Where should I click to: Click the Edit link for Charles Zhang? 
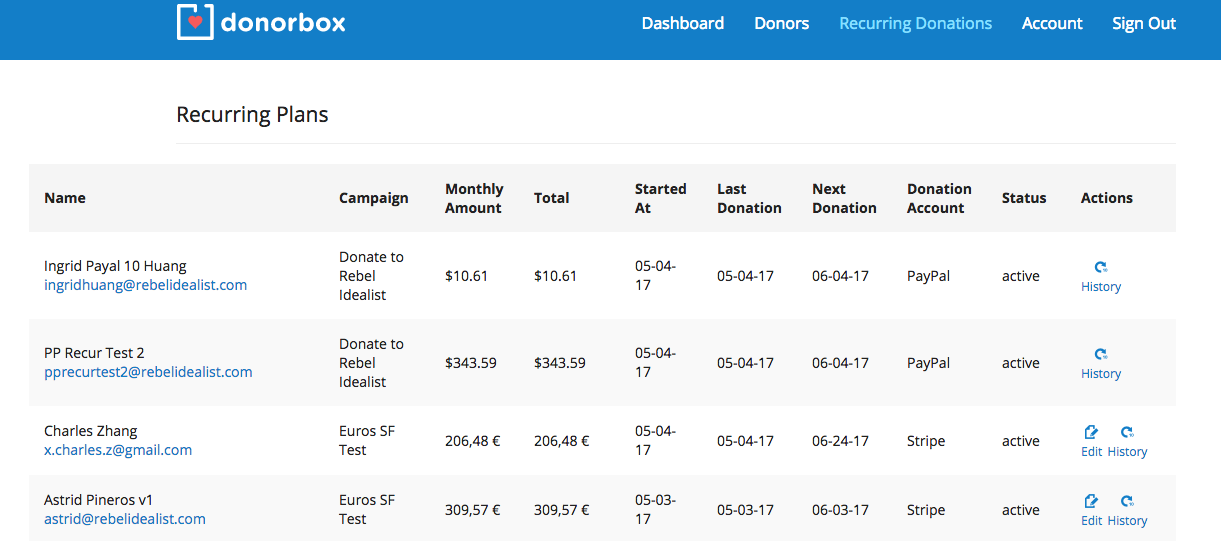click(1091, 452)
